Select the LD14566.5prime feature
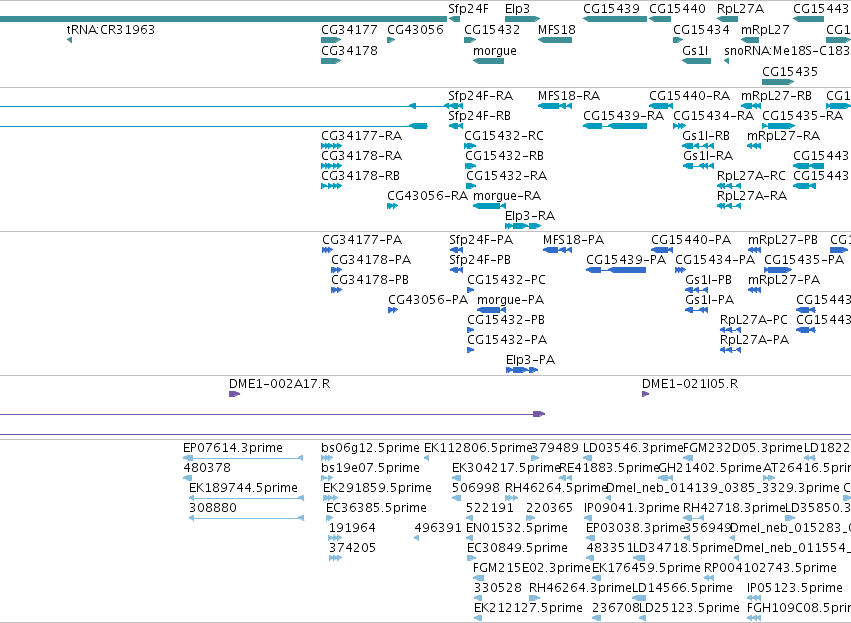 pos(639,598)
